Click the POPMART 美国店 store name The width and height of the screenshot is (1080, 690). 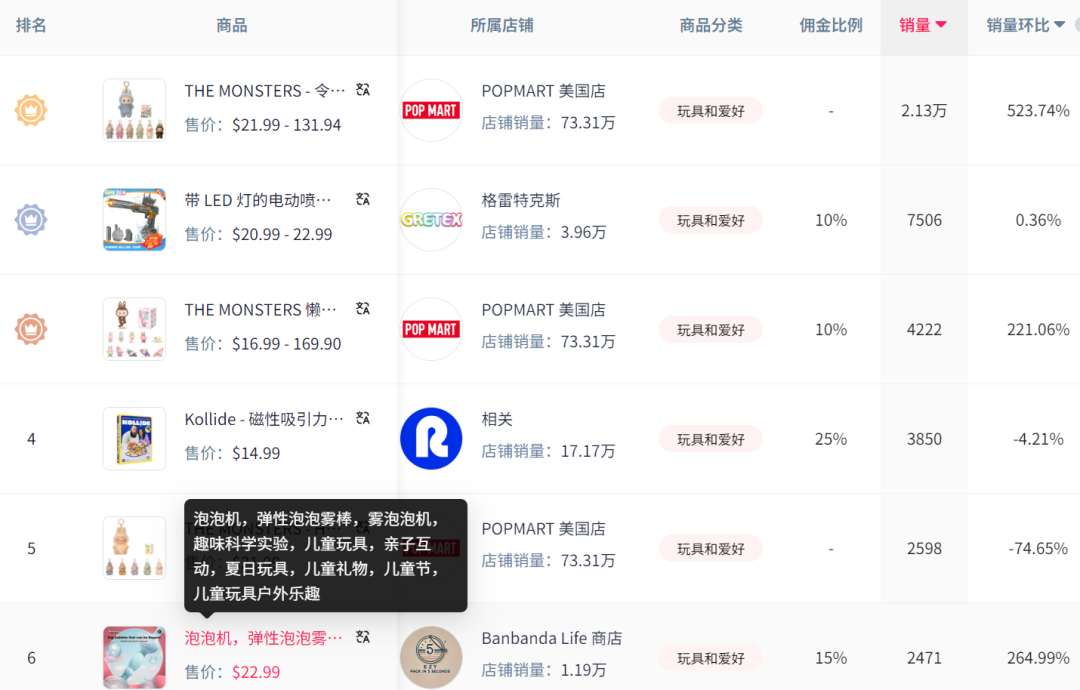[545, 90]
